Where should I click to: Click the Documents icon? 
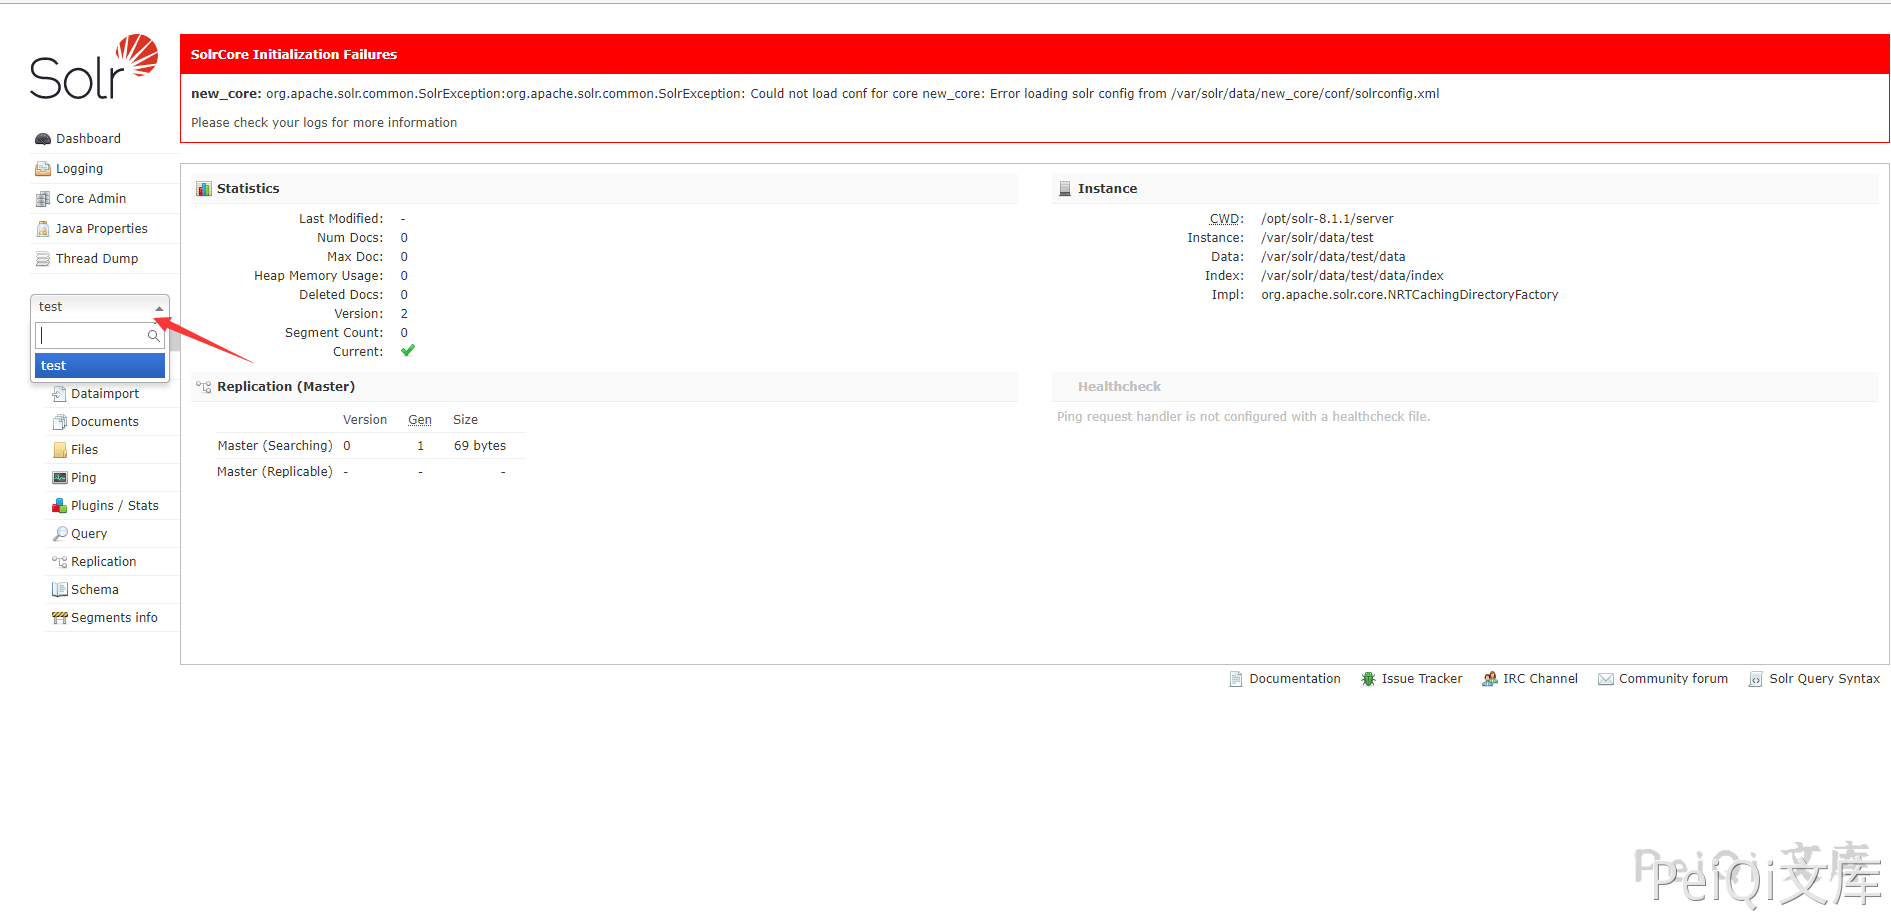(59, 422)
